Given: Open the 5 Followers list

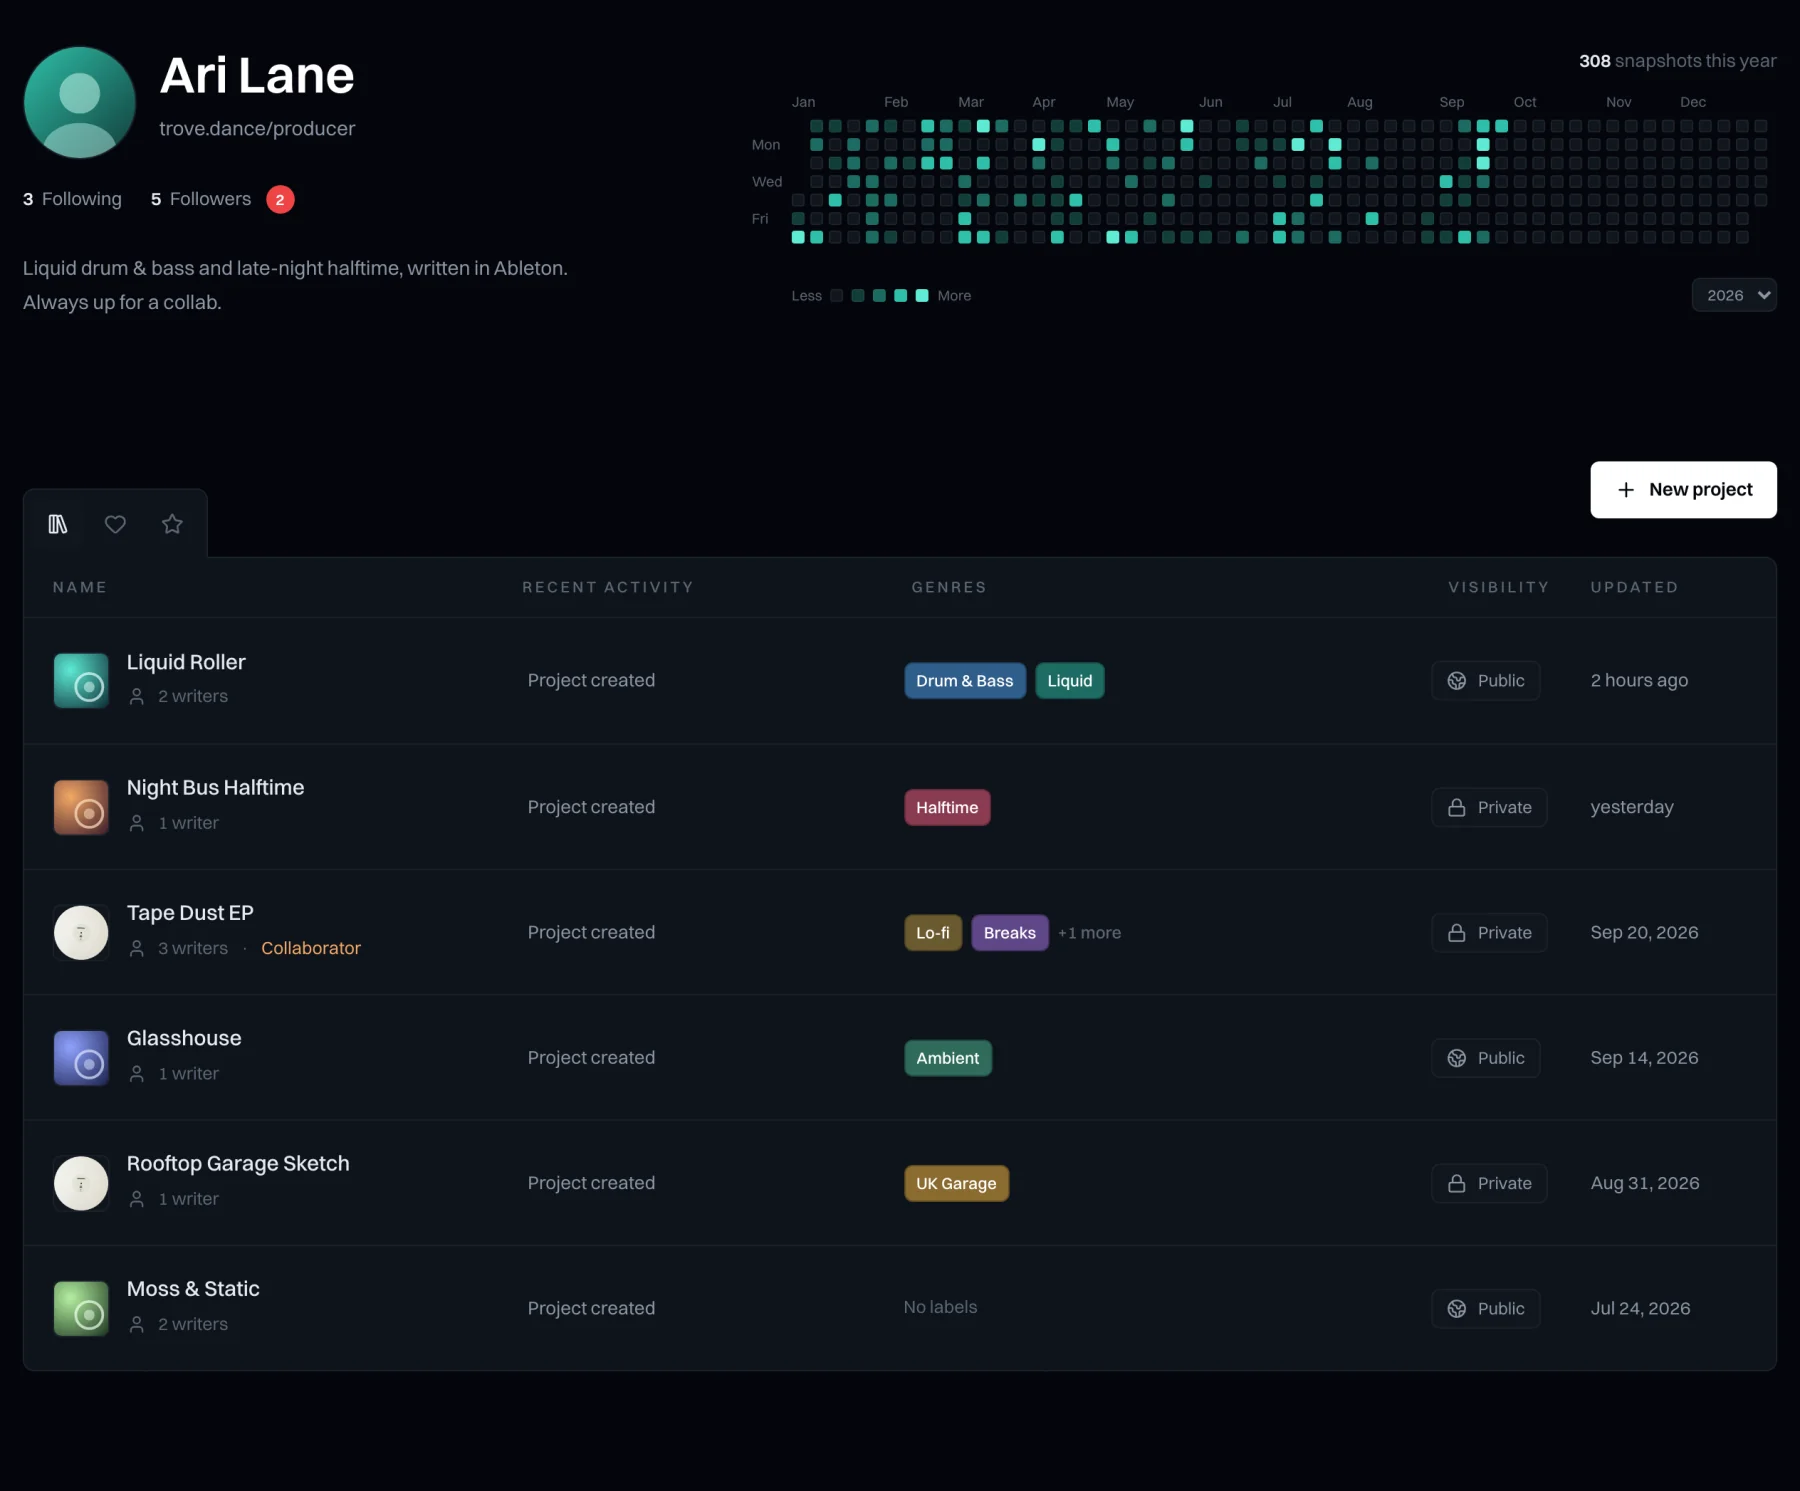Looking at the screenshot, I should point(200,199).
